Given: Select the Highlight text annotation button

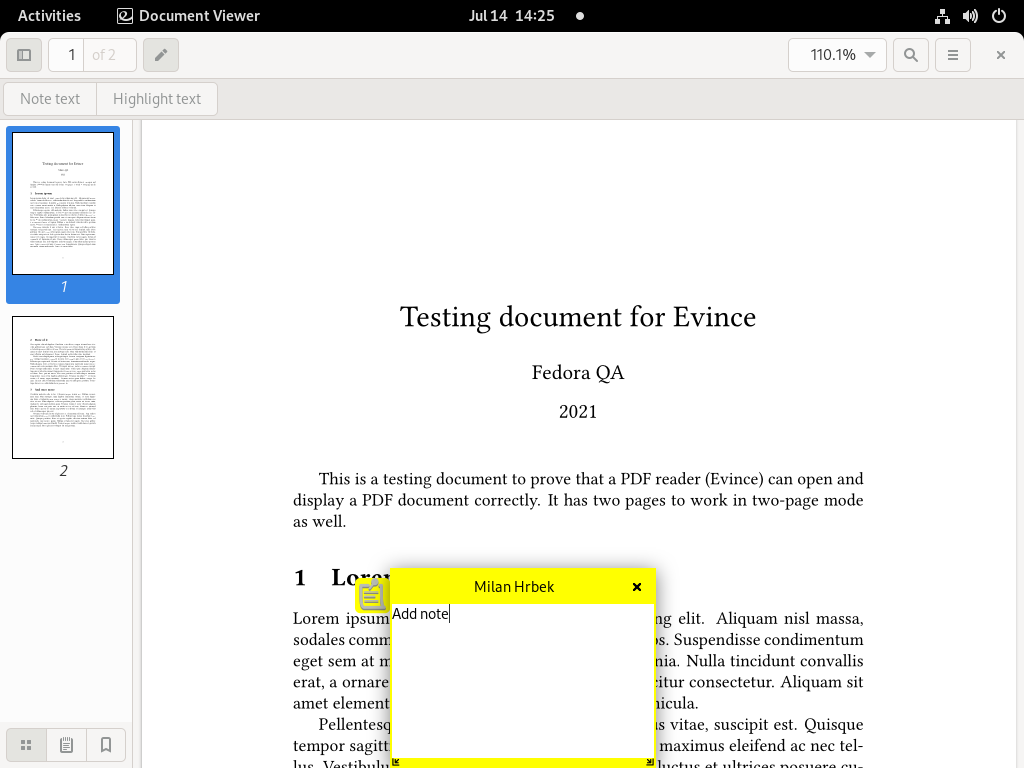Looking at the screenshot, I should 157,99.
